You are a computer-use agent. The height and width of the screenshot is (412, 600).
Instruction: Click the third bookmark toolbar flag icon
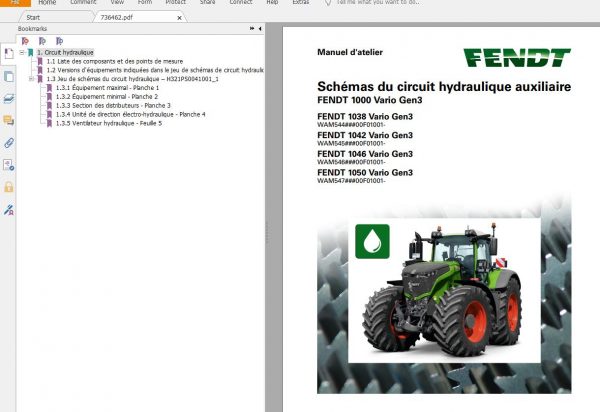point(59,41)
